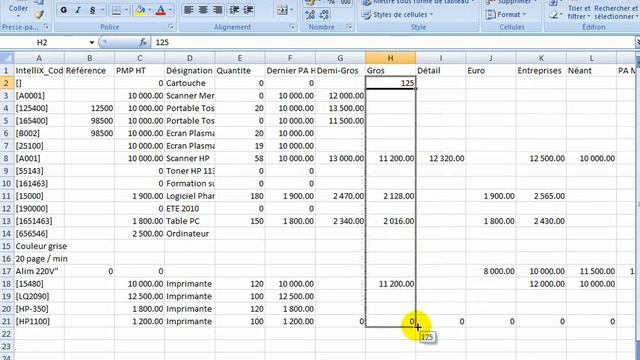Apply red font color

click(161, 10)
